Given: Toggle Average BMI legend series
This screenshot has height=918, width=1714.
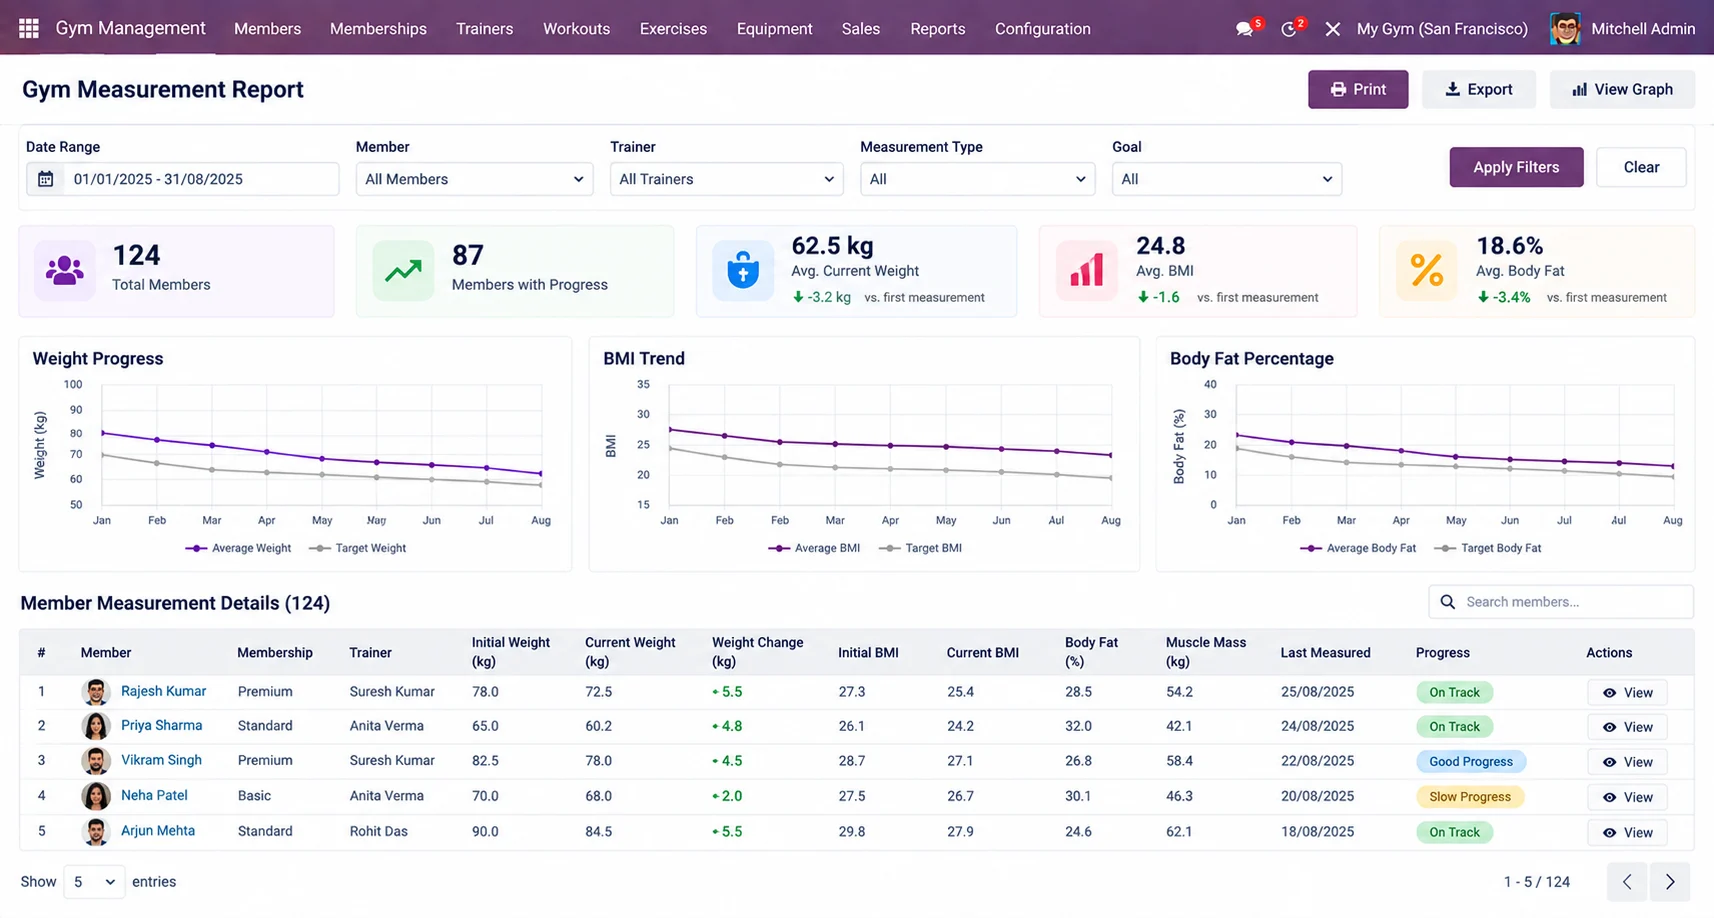Looking at the screenshot, I should (814, 548).
